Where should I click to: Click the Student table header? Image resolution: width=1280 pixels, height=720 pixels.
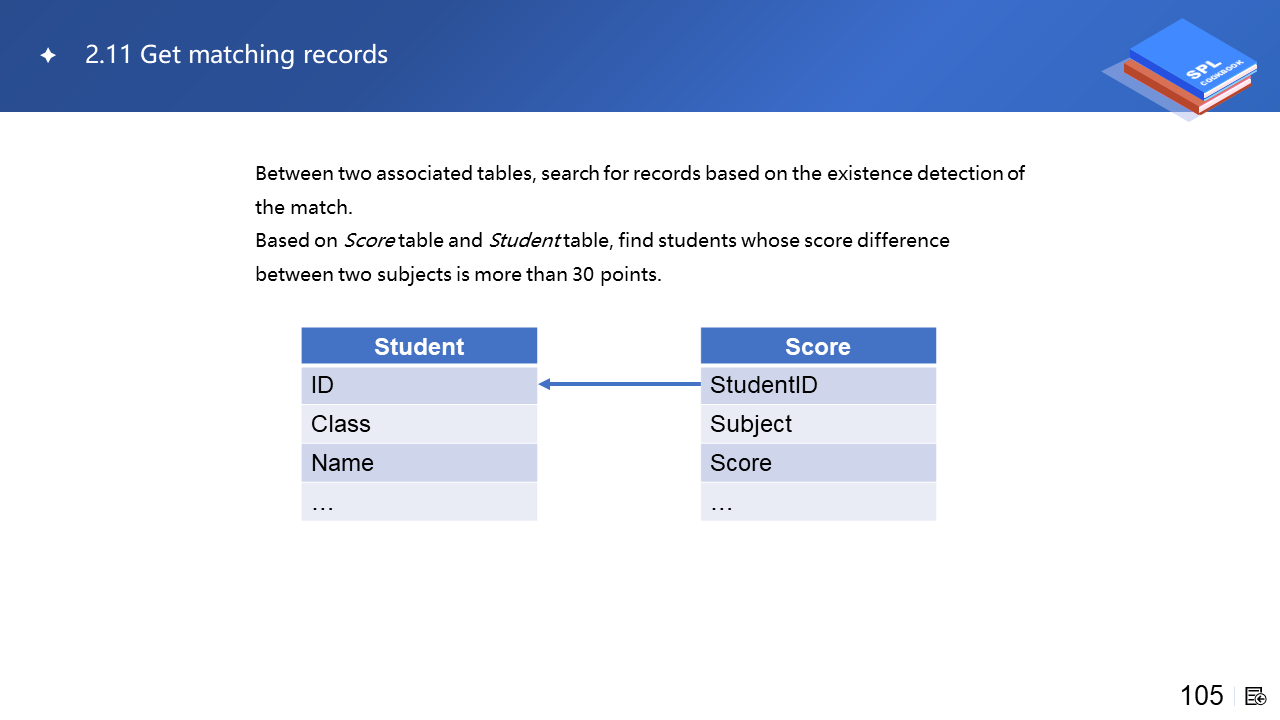coord(419,346)
